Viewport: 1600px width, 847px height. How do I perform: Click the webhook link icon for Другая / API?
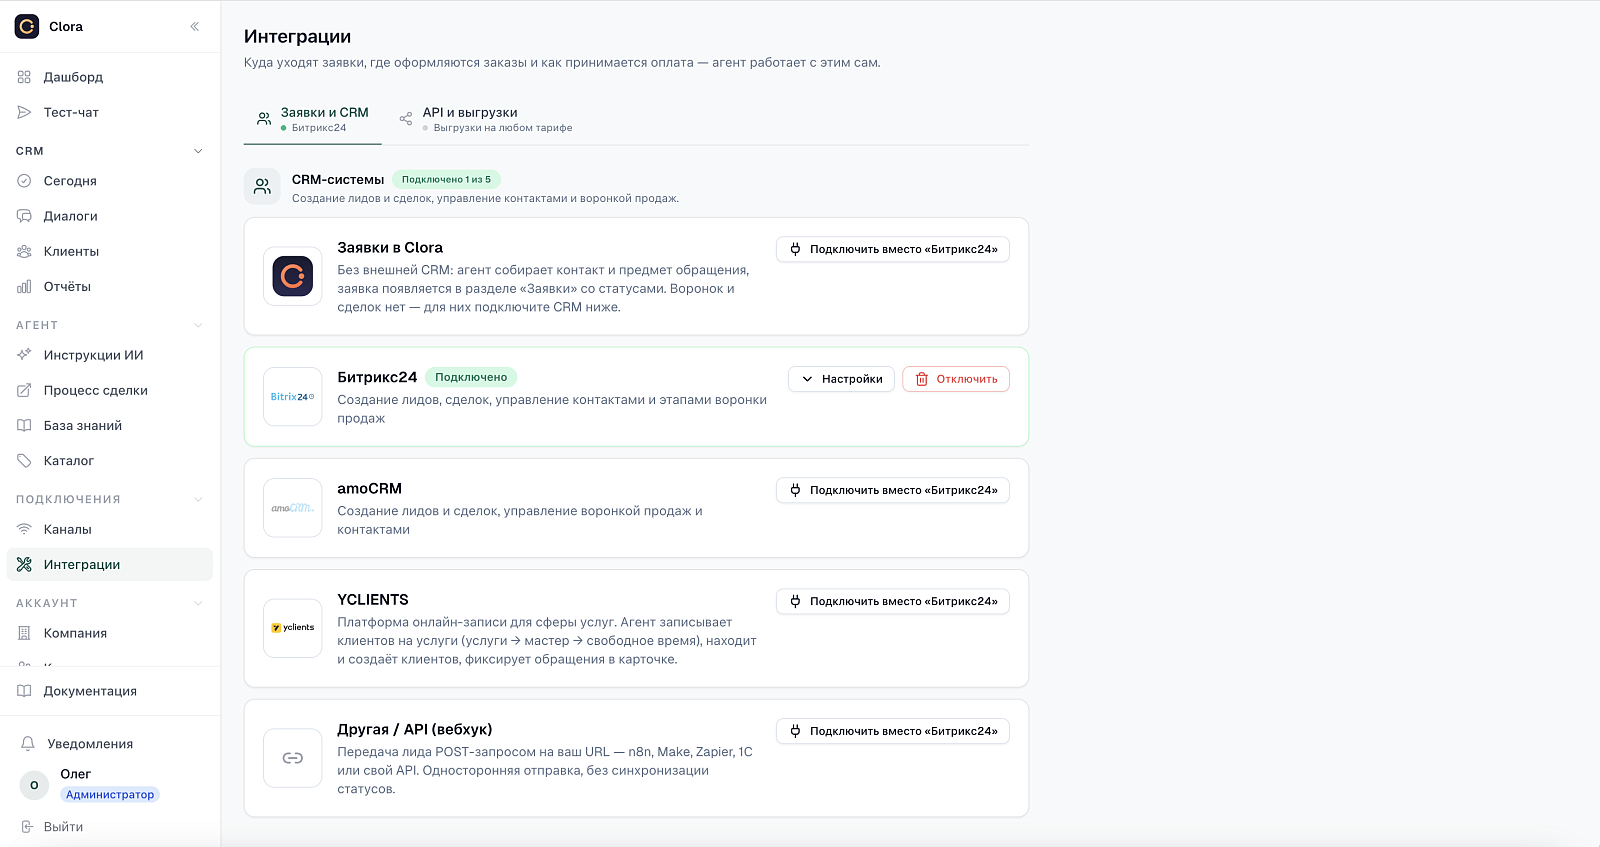click(293, 758)
